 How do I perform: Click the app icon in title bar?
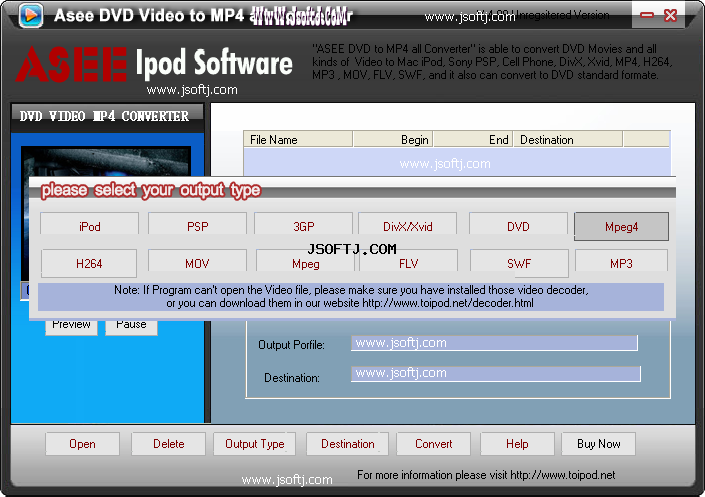(x=31, y=15)
